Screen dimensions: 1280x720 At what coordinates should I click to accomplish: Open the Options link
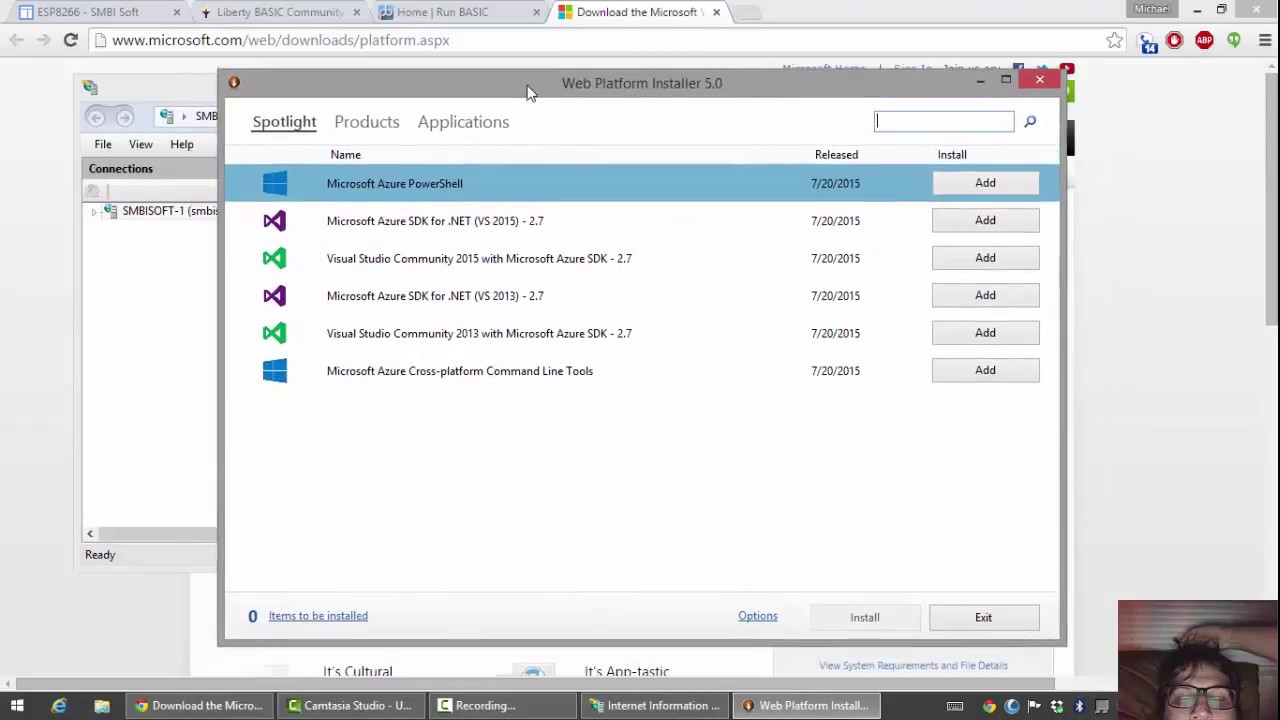[x=758, y=616]
